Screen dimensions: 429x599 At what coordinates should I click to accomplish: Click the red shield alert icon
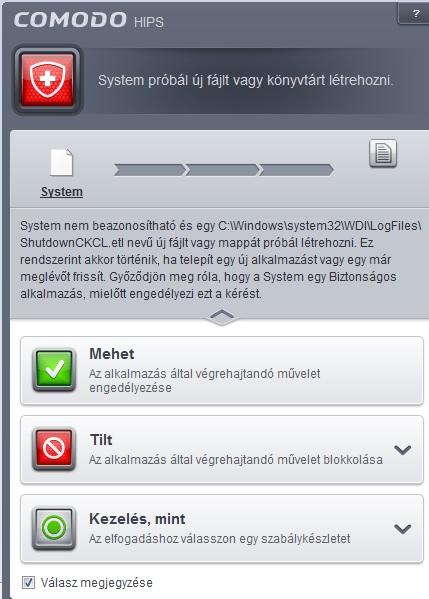[x=47, y=80]
